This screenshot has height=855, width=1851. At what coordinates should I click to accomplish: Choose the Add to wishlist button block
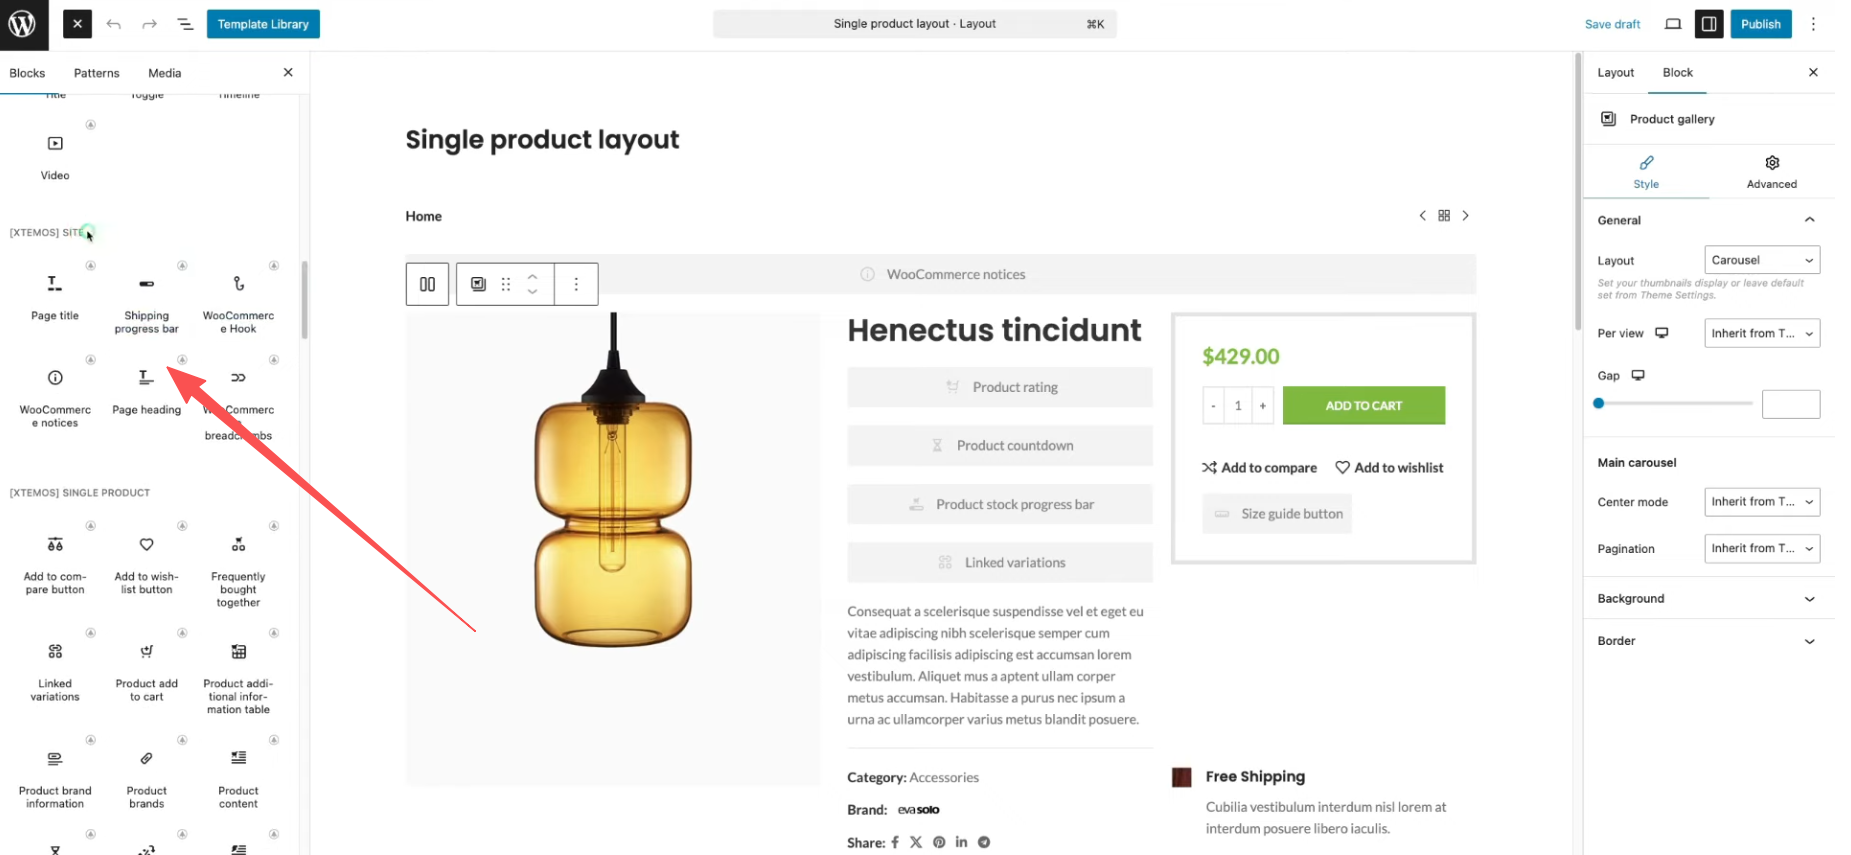coord(146,557)
